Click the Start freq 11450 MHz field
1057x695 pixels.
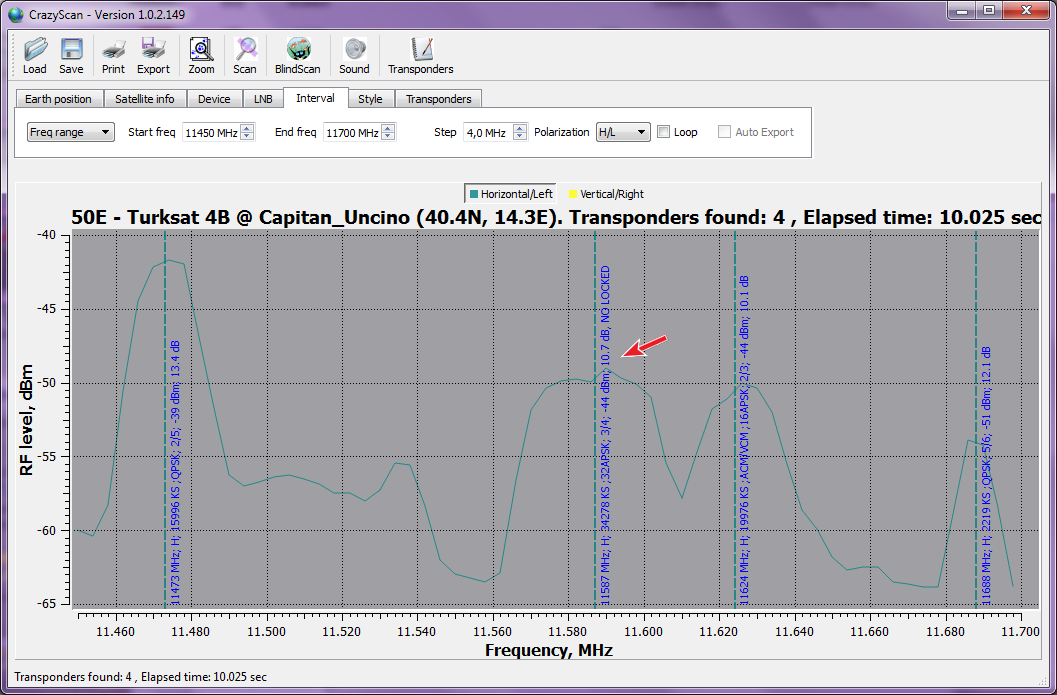coord(212,133)
